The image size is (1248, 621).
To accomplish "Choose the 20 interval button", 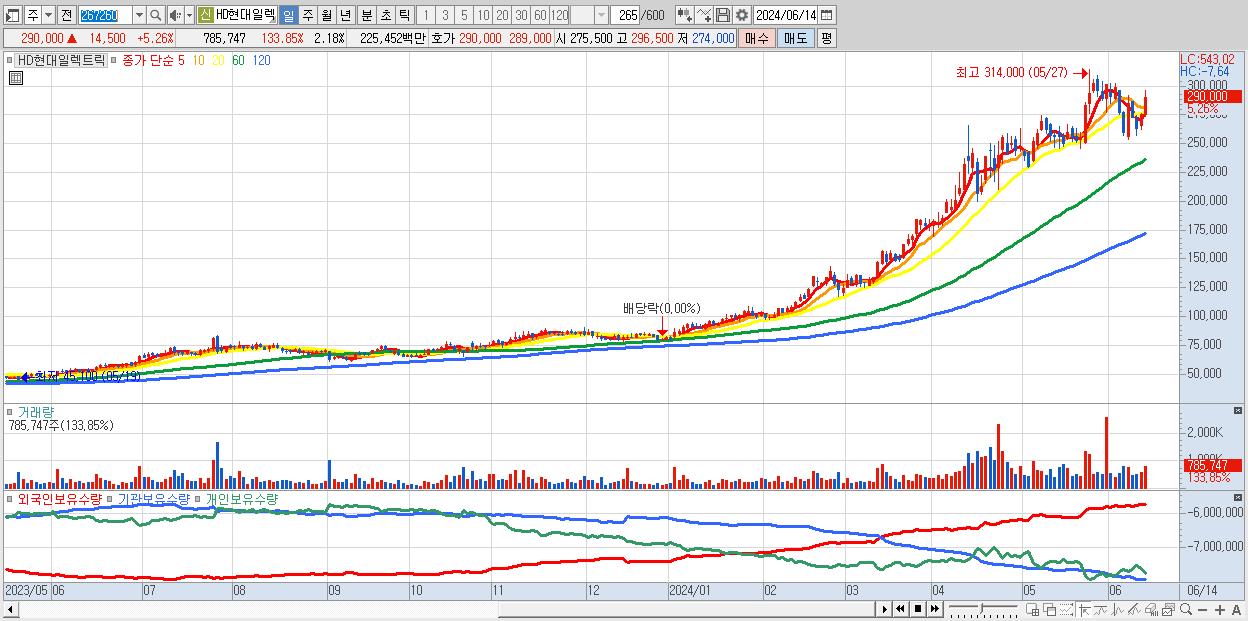I will click(x=502, y=15).
